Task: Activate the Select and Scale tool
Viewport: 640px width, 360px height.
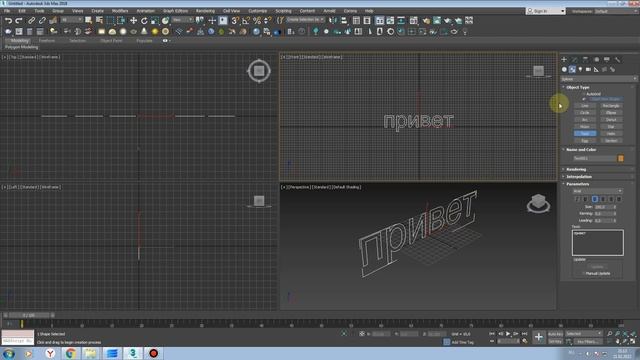Action: pyautogui.click(x=154, y=20)
